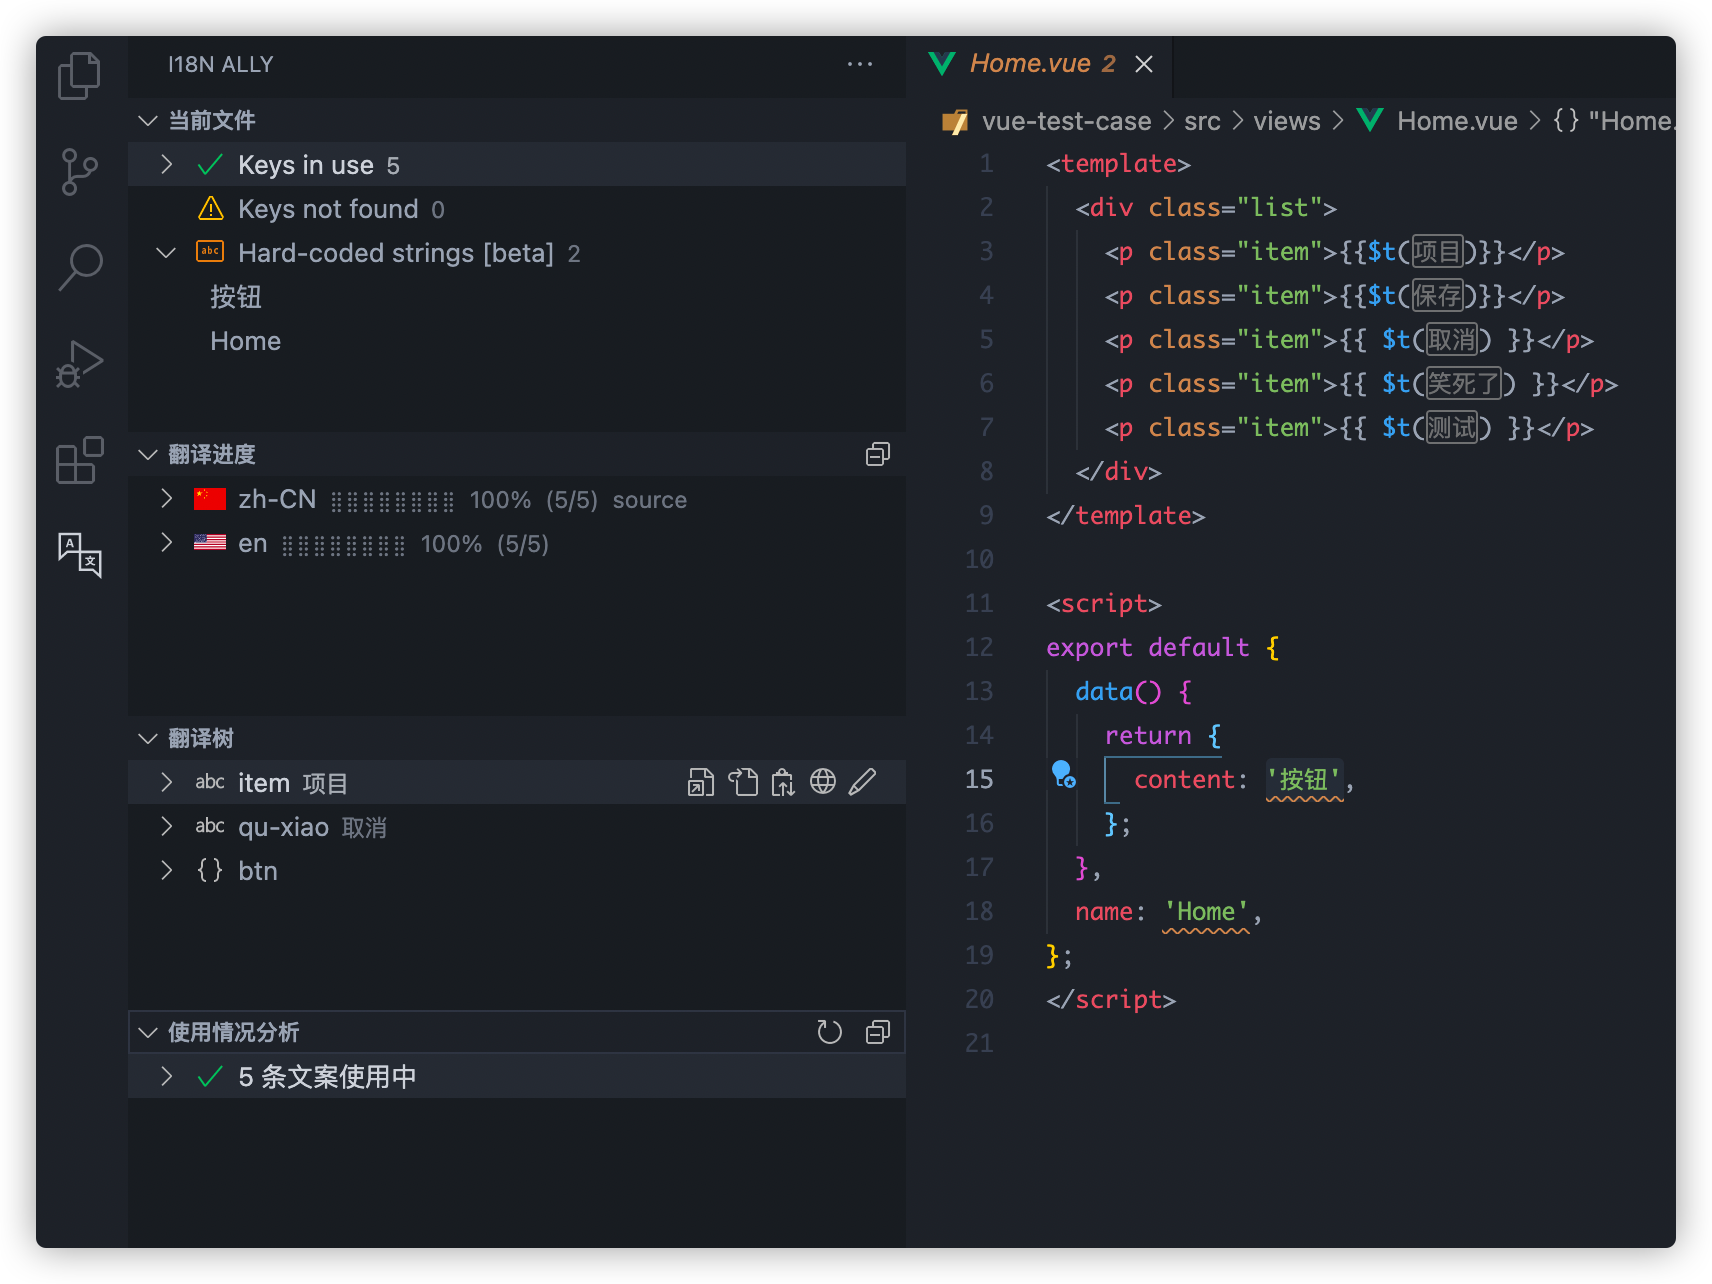Click copy key icon on item row

pyautogui.click(x=742, y=782)
